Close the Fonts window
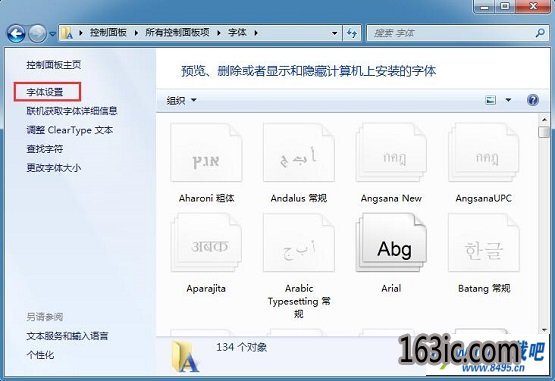Screen dimensions: 555x381 (x=534, y=6)
